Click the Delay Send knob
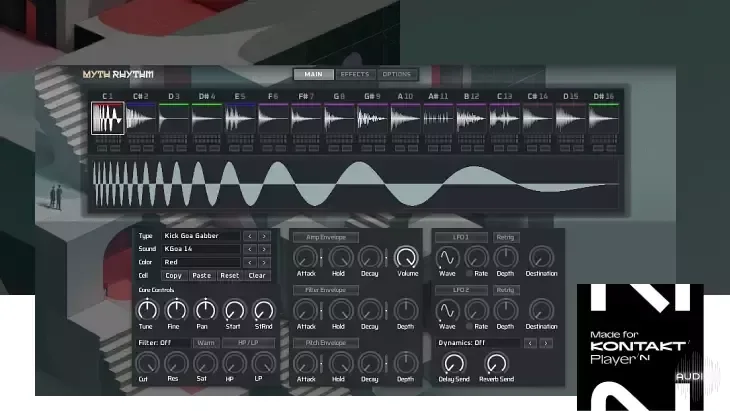Viewport: 730px width, 411px height. (454, 363)
